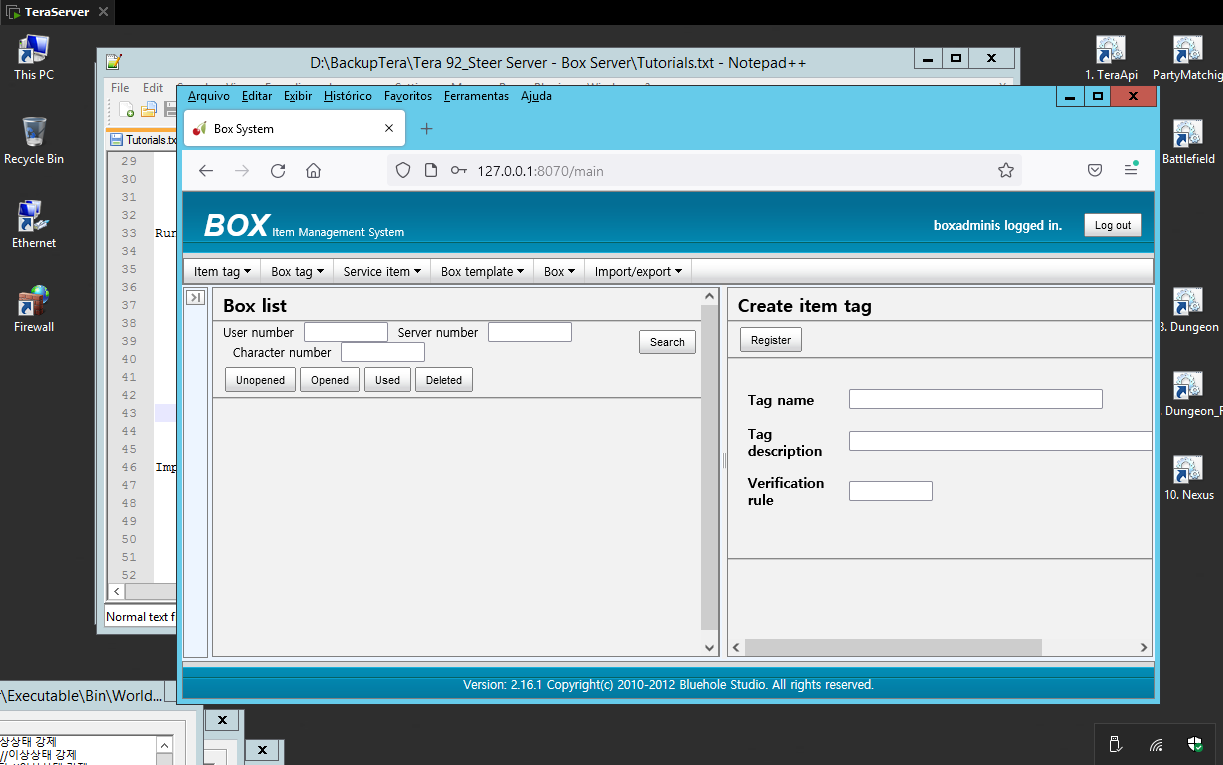The image size is (1223, 765).
Task: Select the Tutorials.txt tab in Notepad++
Action: click(x=144, y=140)
